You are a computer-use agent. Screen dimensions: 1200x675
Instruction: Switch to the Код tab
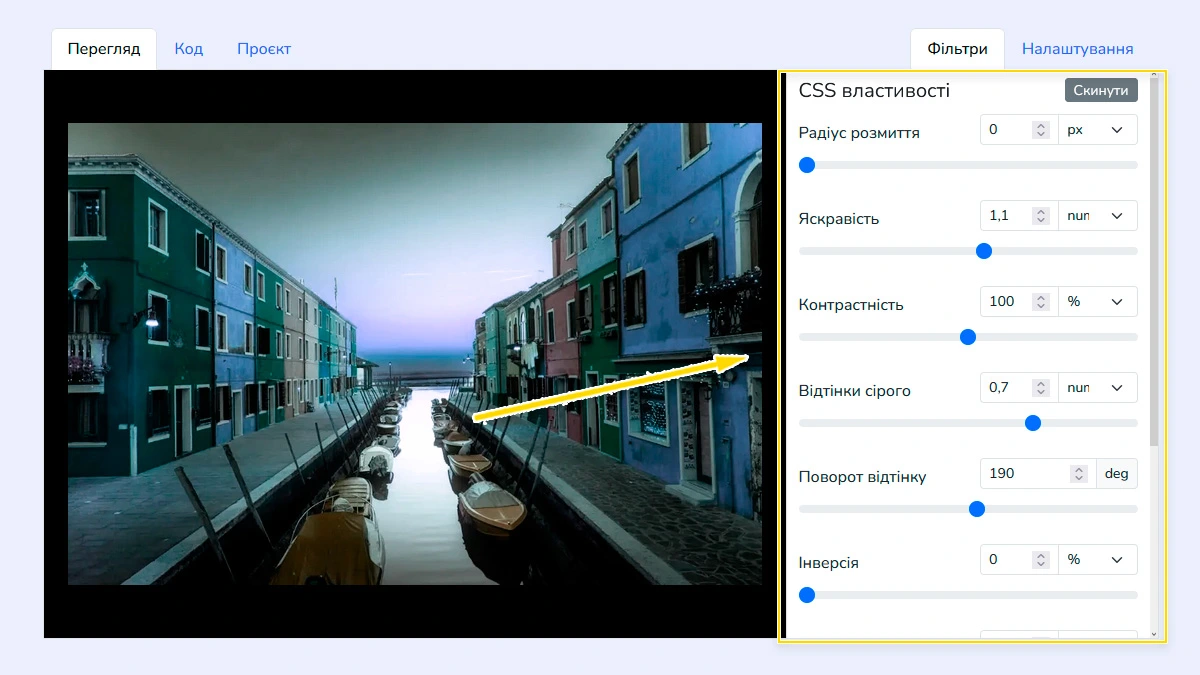[188, 49]
